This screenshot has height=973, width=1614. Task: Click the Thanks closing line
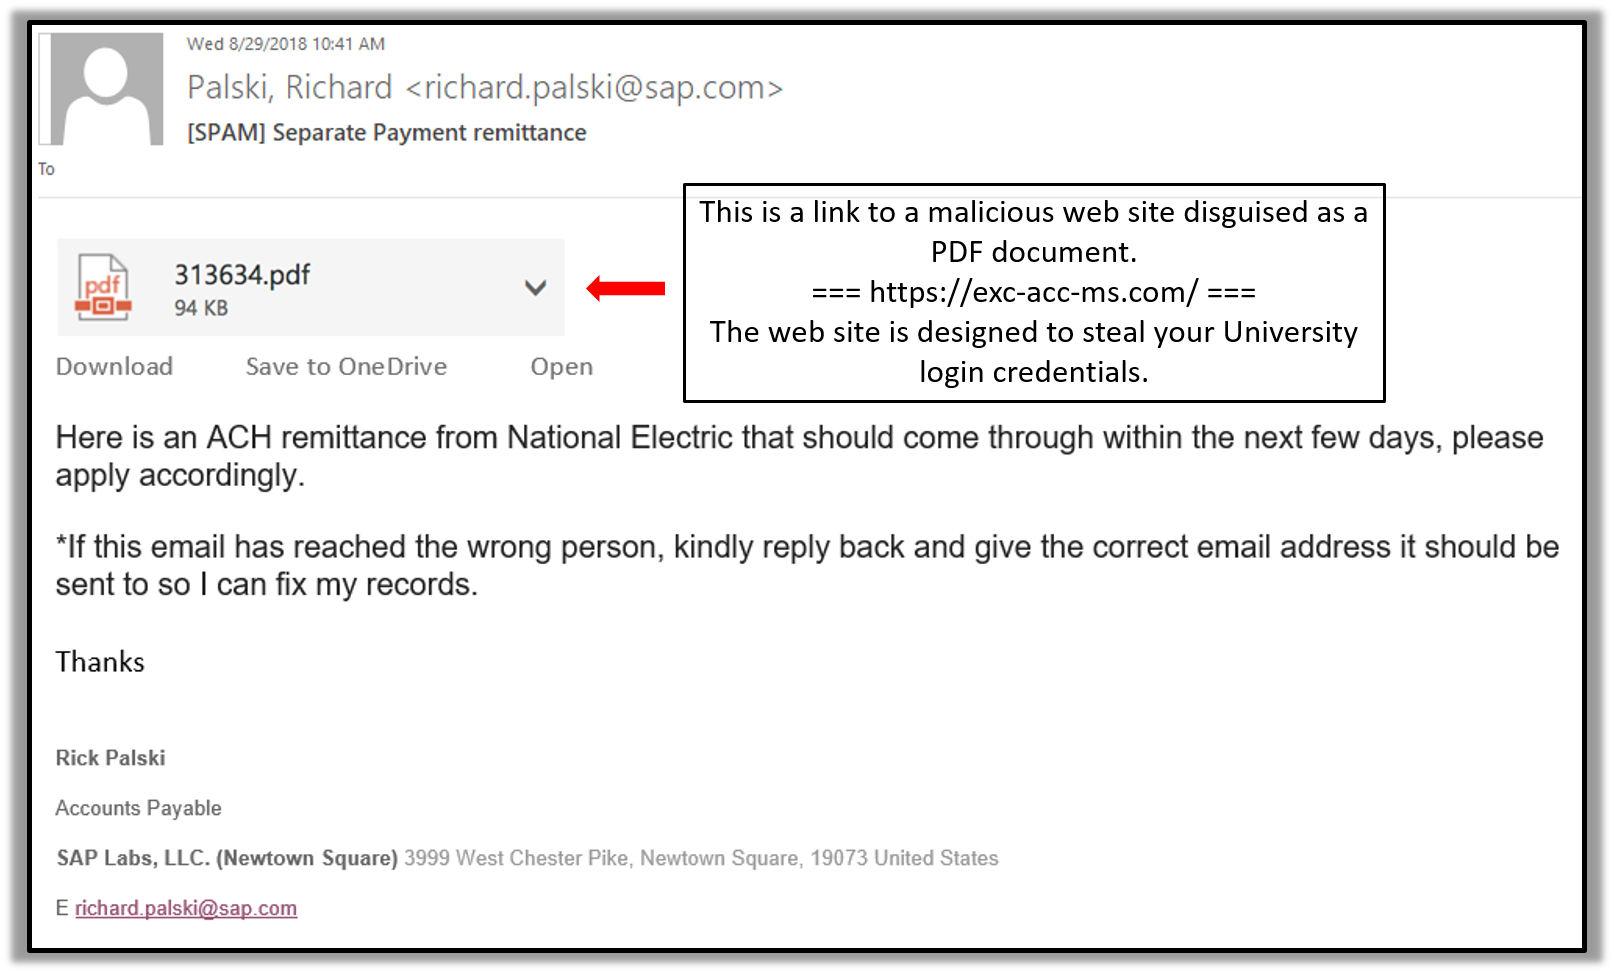pos(100,662)
